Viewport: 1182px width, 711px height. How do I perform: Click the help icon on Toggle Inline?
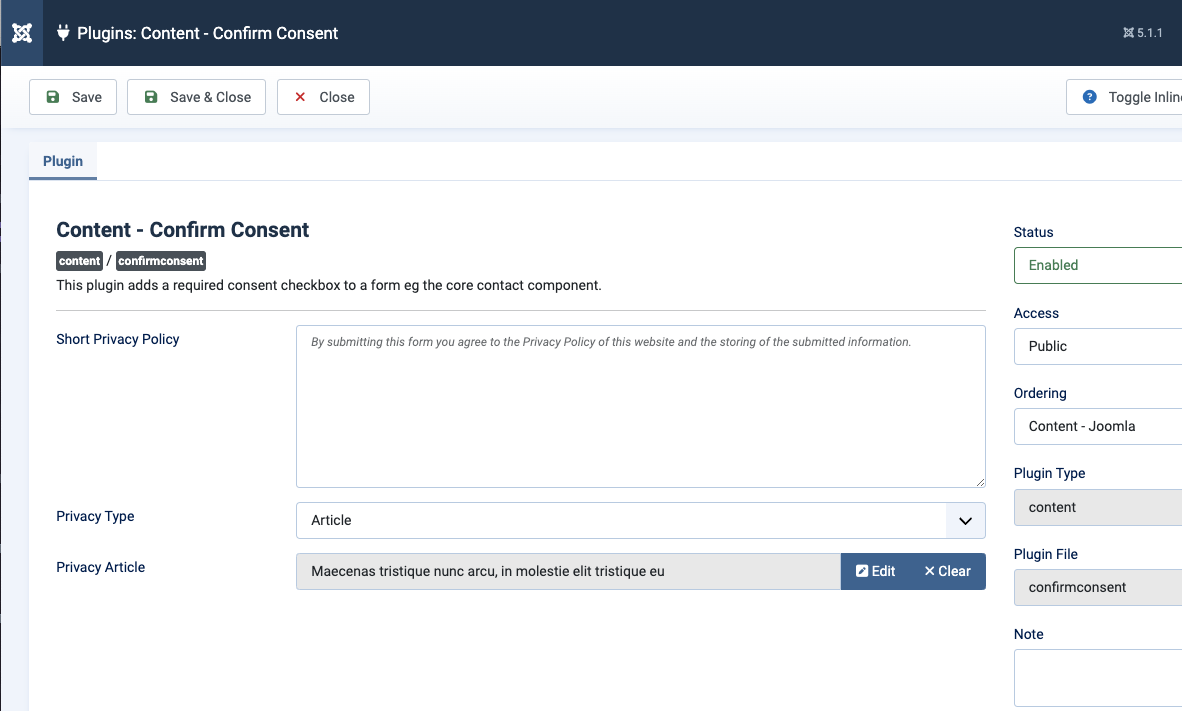tap(1090, 97)
